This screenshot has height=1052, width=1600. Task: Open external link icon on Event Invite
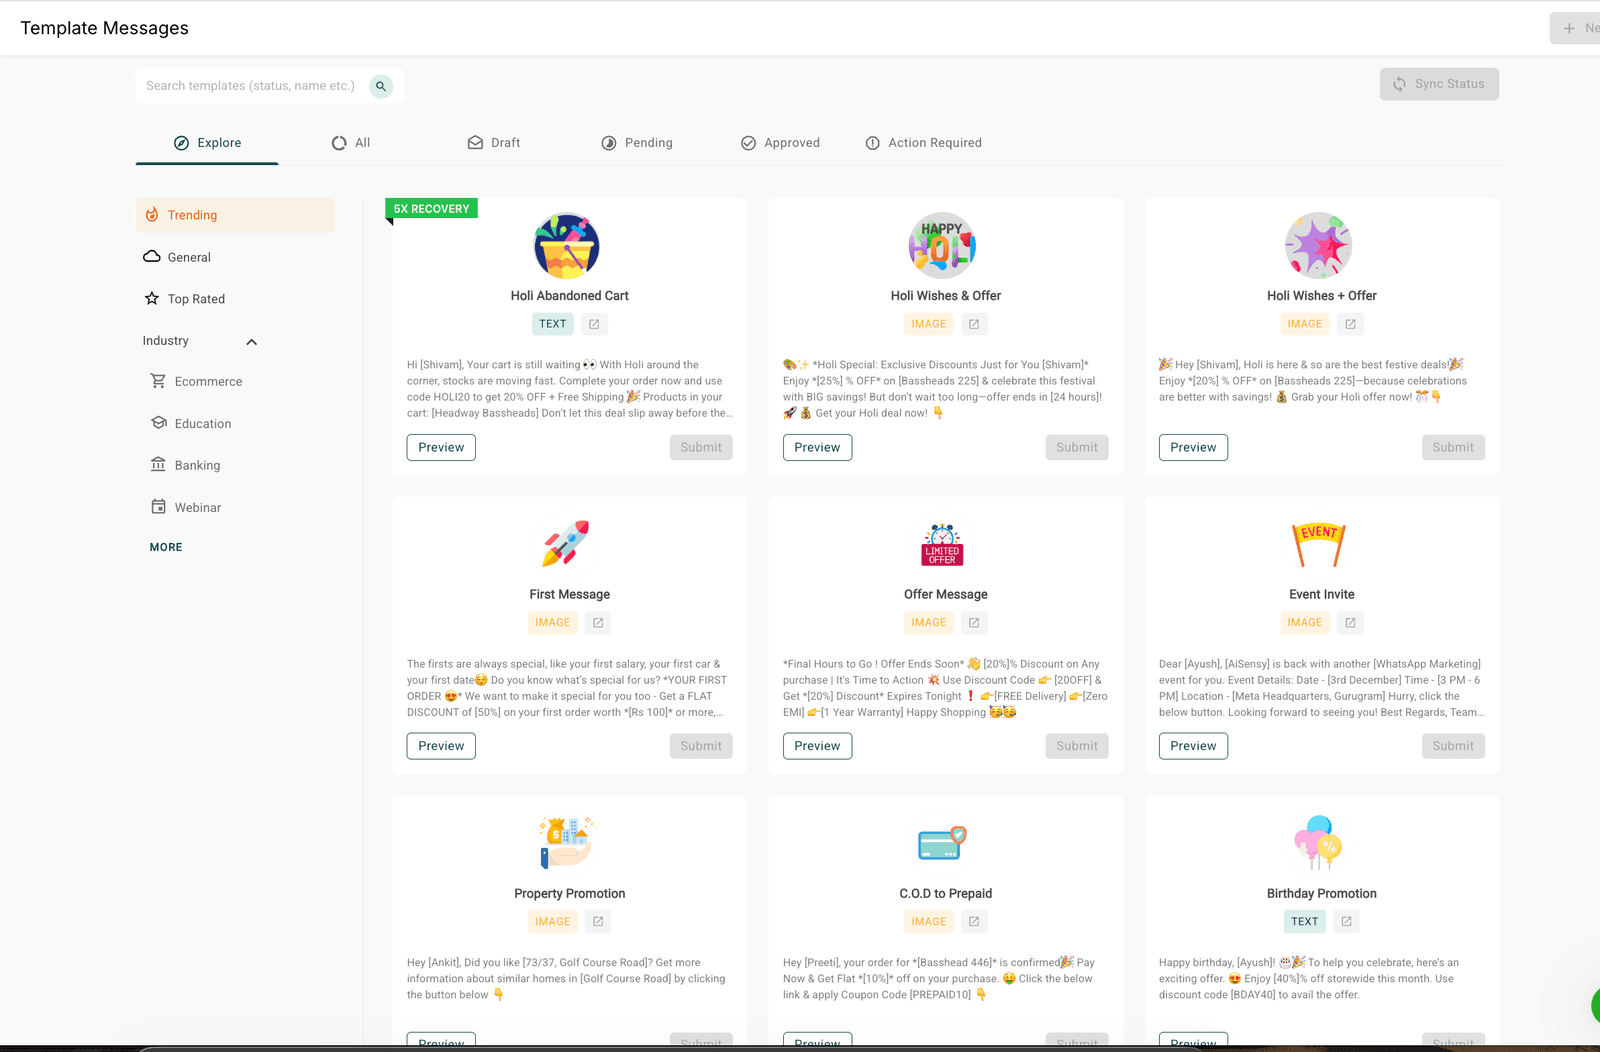point(1350,623)
